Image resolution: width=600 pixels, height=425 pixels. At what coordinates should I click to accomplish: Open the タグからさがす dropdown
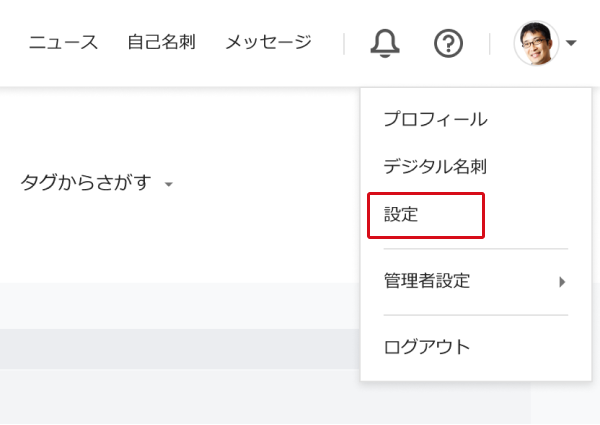(x=97, y=182)
